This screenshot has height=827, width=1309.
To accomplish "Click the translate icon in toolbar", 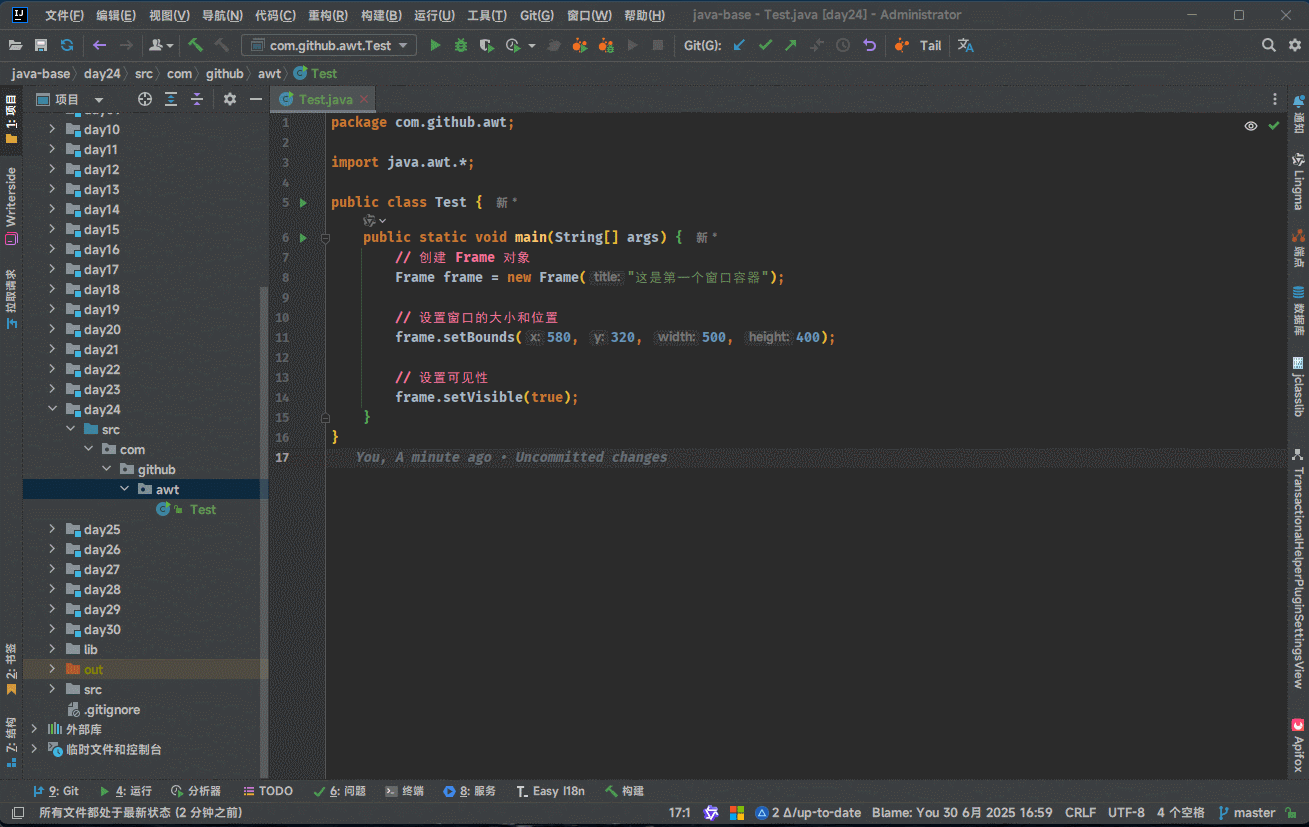I will 965,45.
